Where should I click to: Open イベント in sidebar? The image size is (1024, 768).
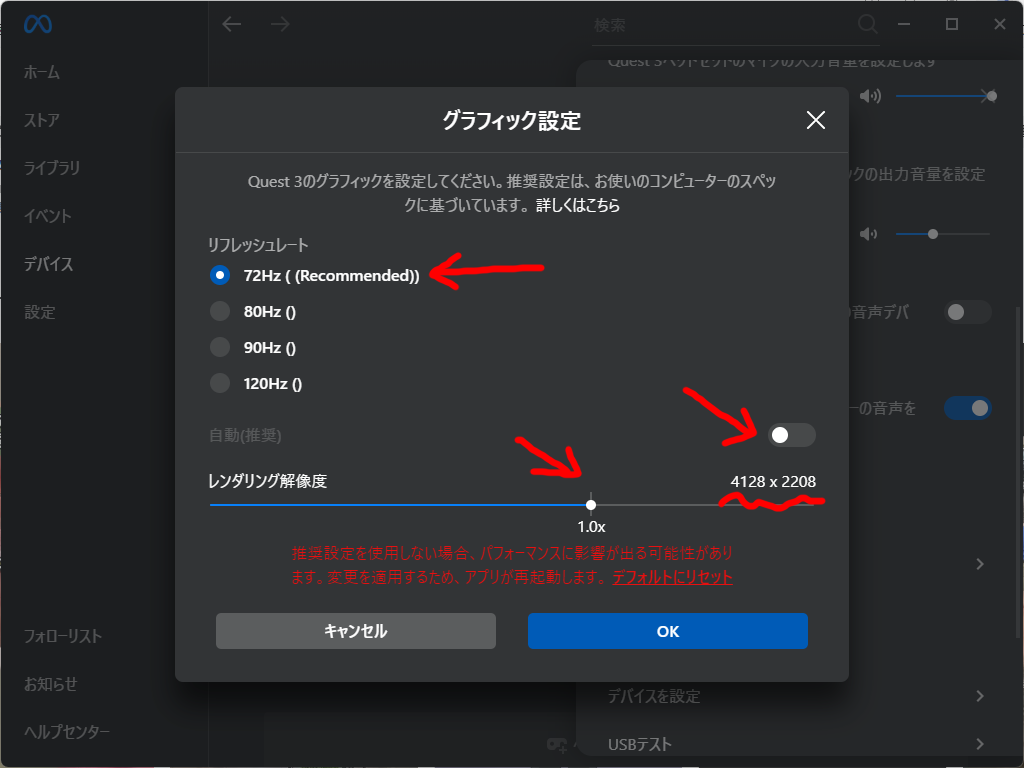pos(47,216)
